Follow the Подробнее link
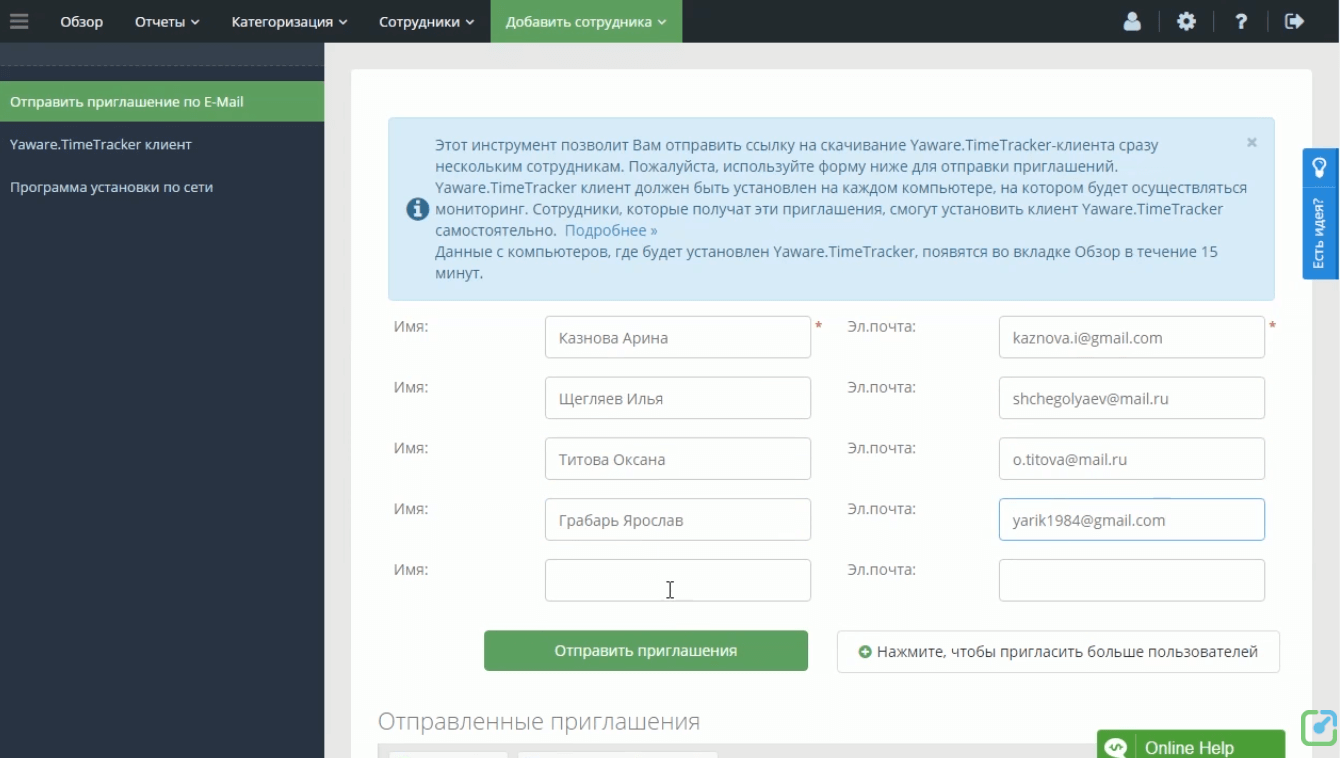The height and width of the screenshot is (758, 1340). tap(611, 230)
